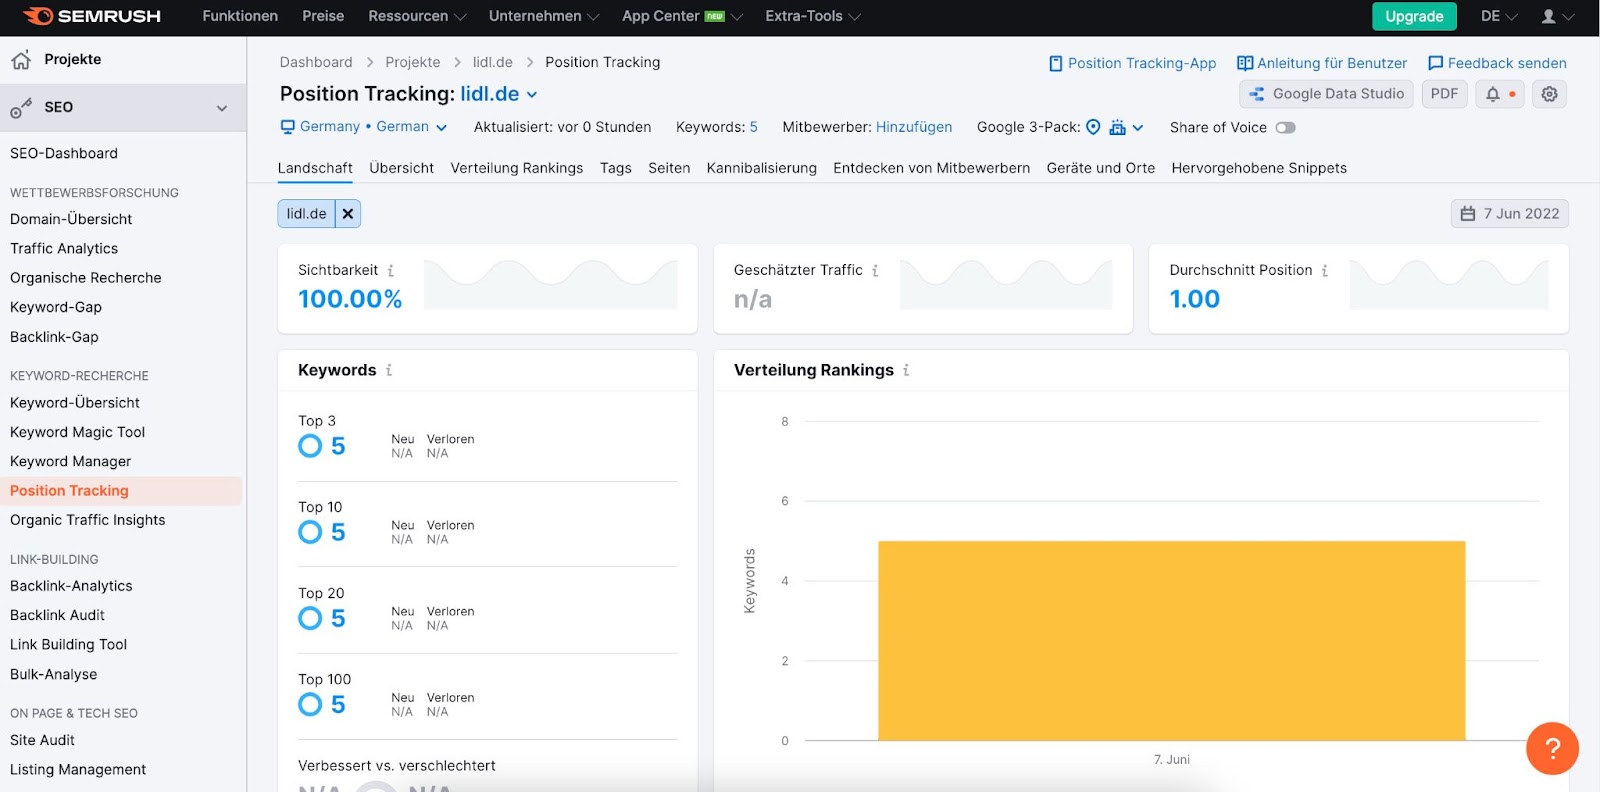Open the user account icon menu

(1549, 16)
